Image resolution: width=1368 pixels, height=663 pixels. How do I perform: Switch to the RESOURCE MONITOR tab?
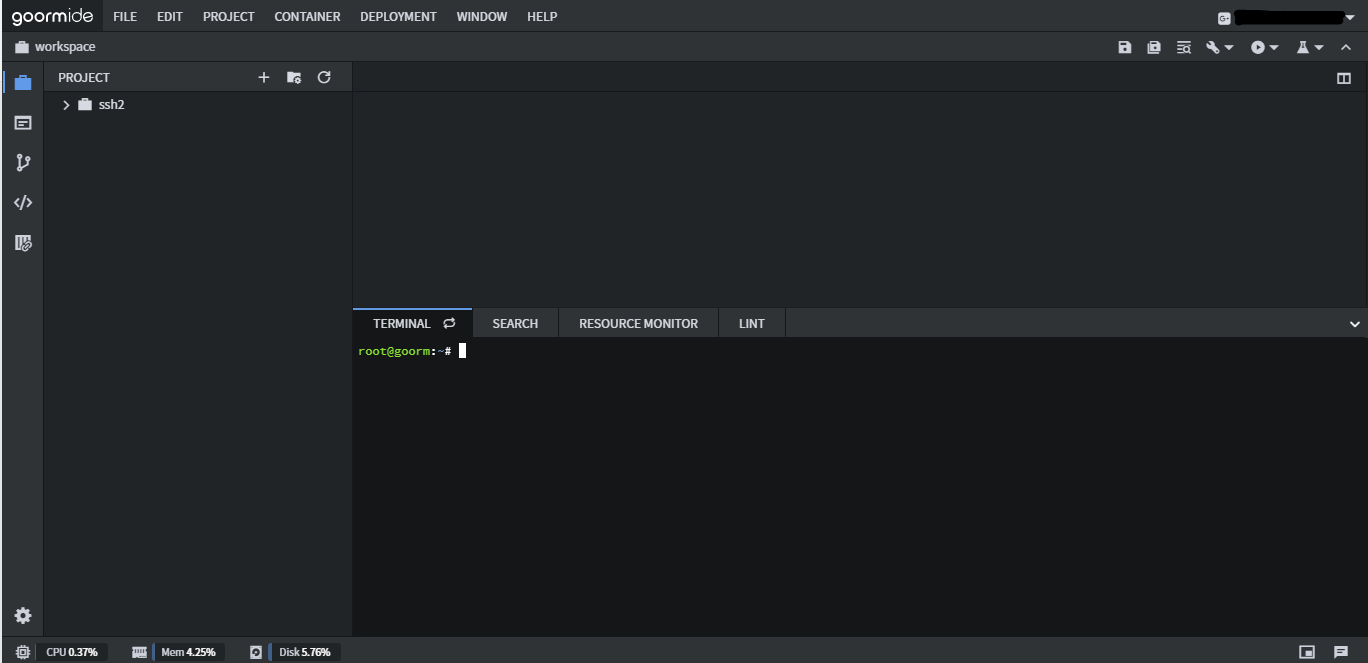click(638, 324)
